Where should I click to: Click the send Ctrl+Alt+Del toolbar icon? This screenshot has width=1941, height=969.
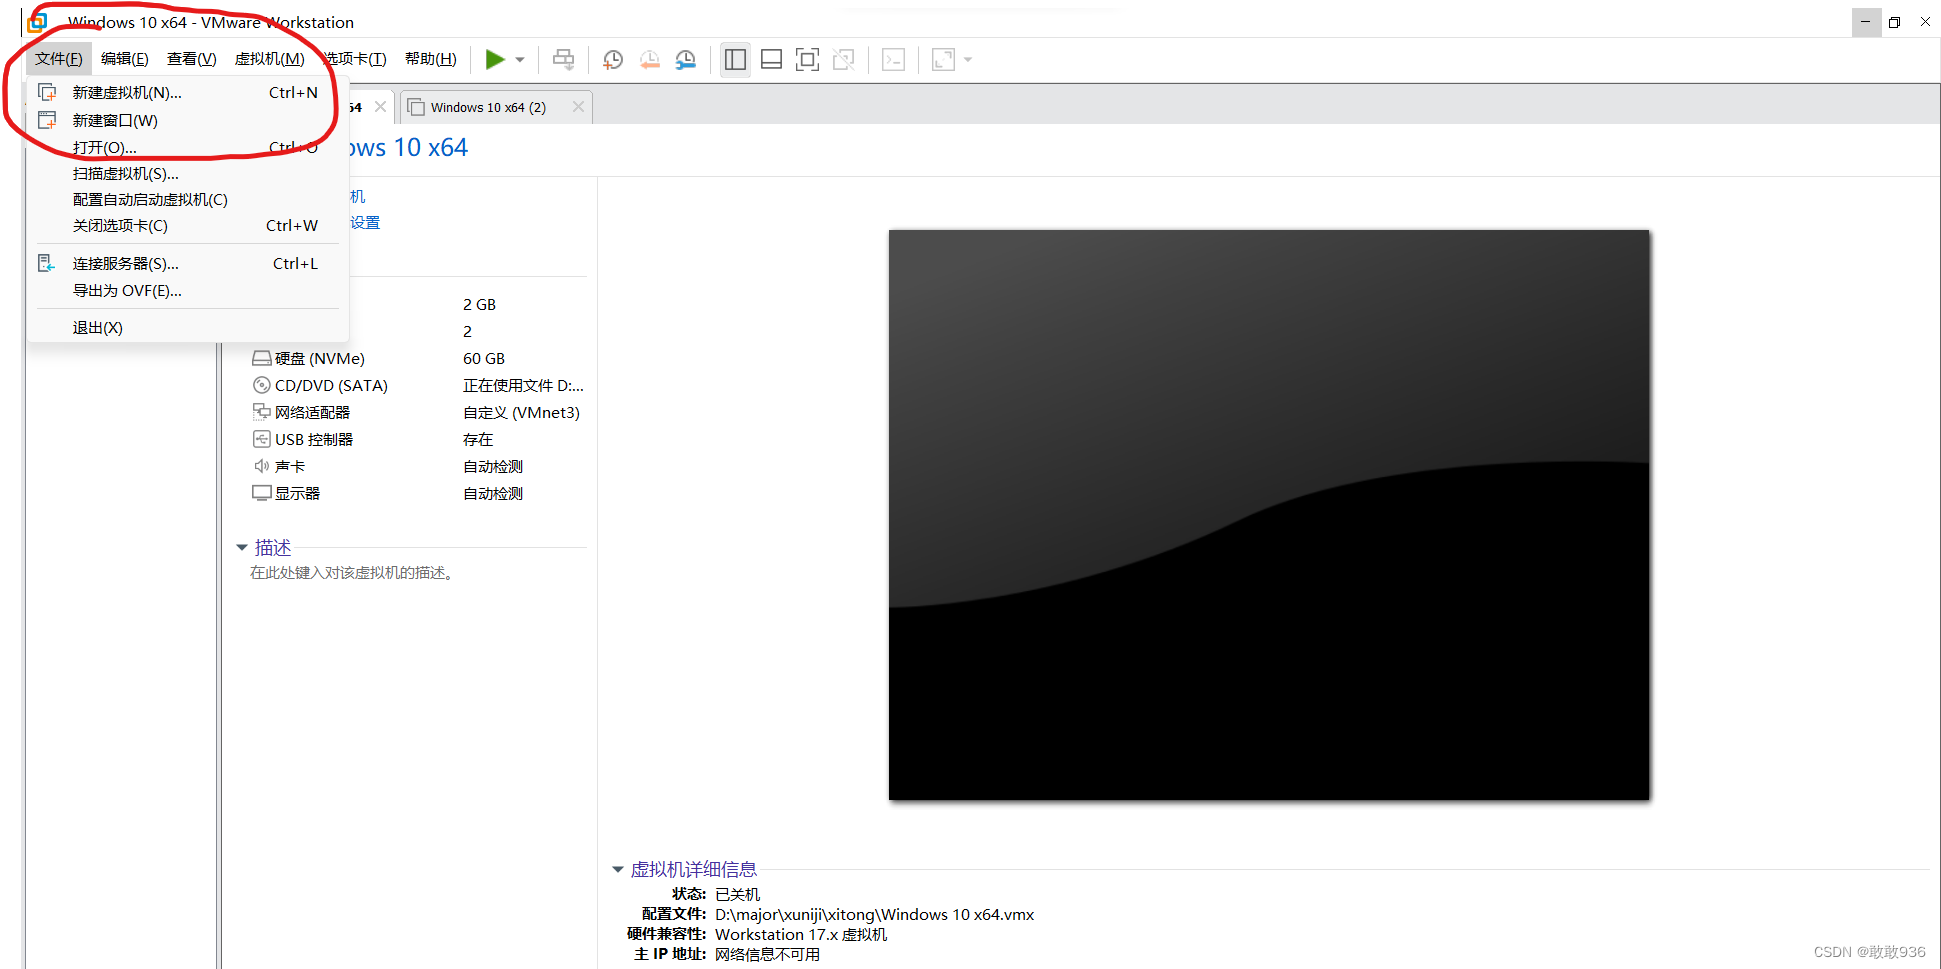pyautogui.click(x=564, y=60)
